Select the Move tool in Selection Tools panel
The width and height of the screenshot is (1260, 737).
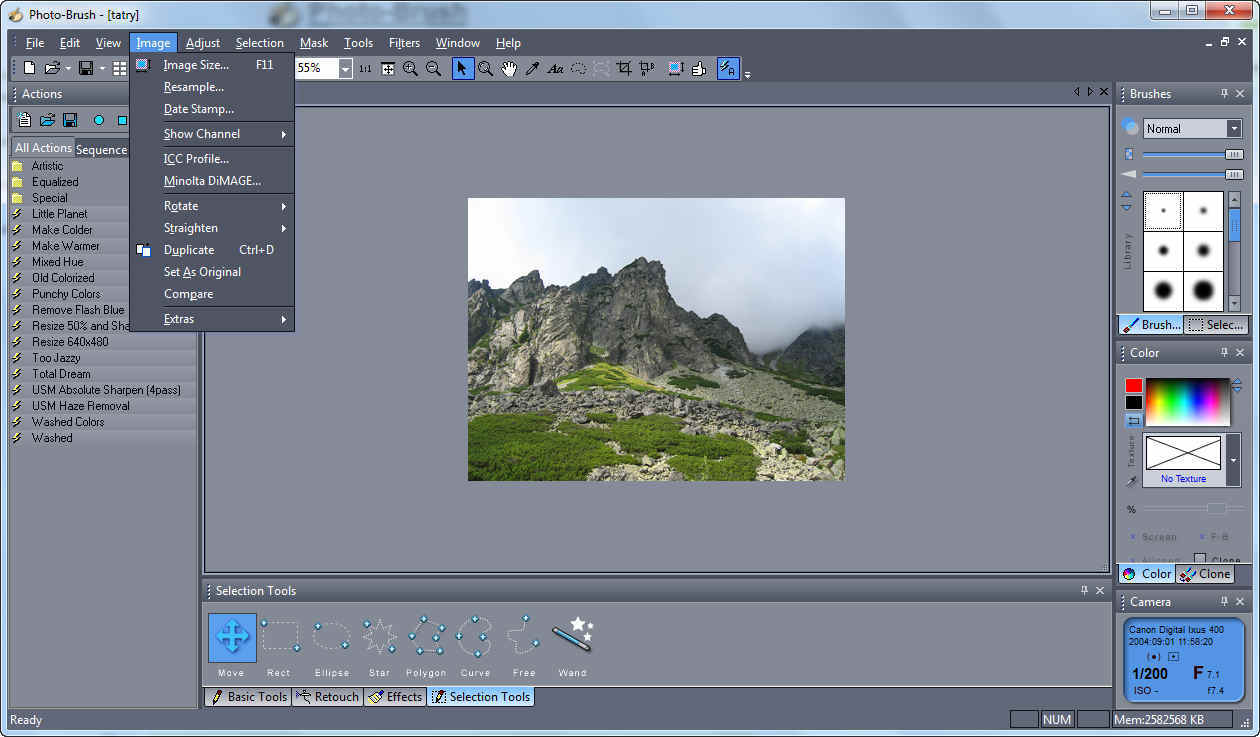pos(231,637)
